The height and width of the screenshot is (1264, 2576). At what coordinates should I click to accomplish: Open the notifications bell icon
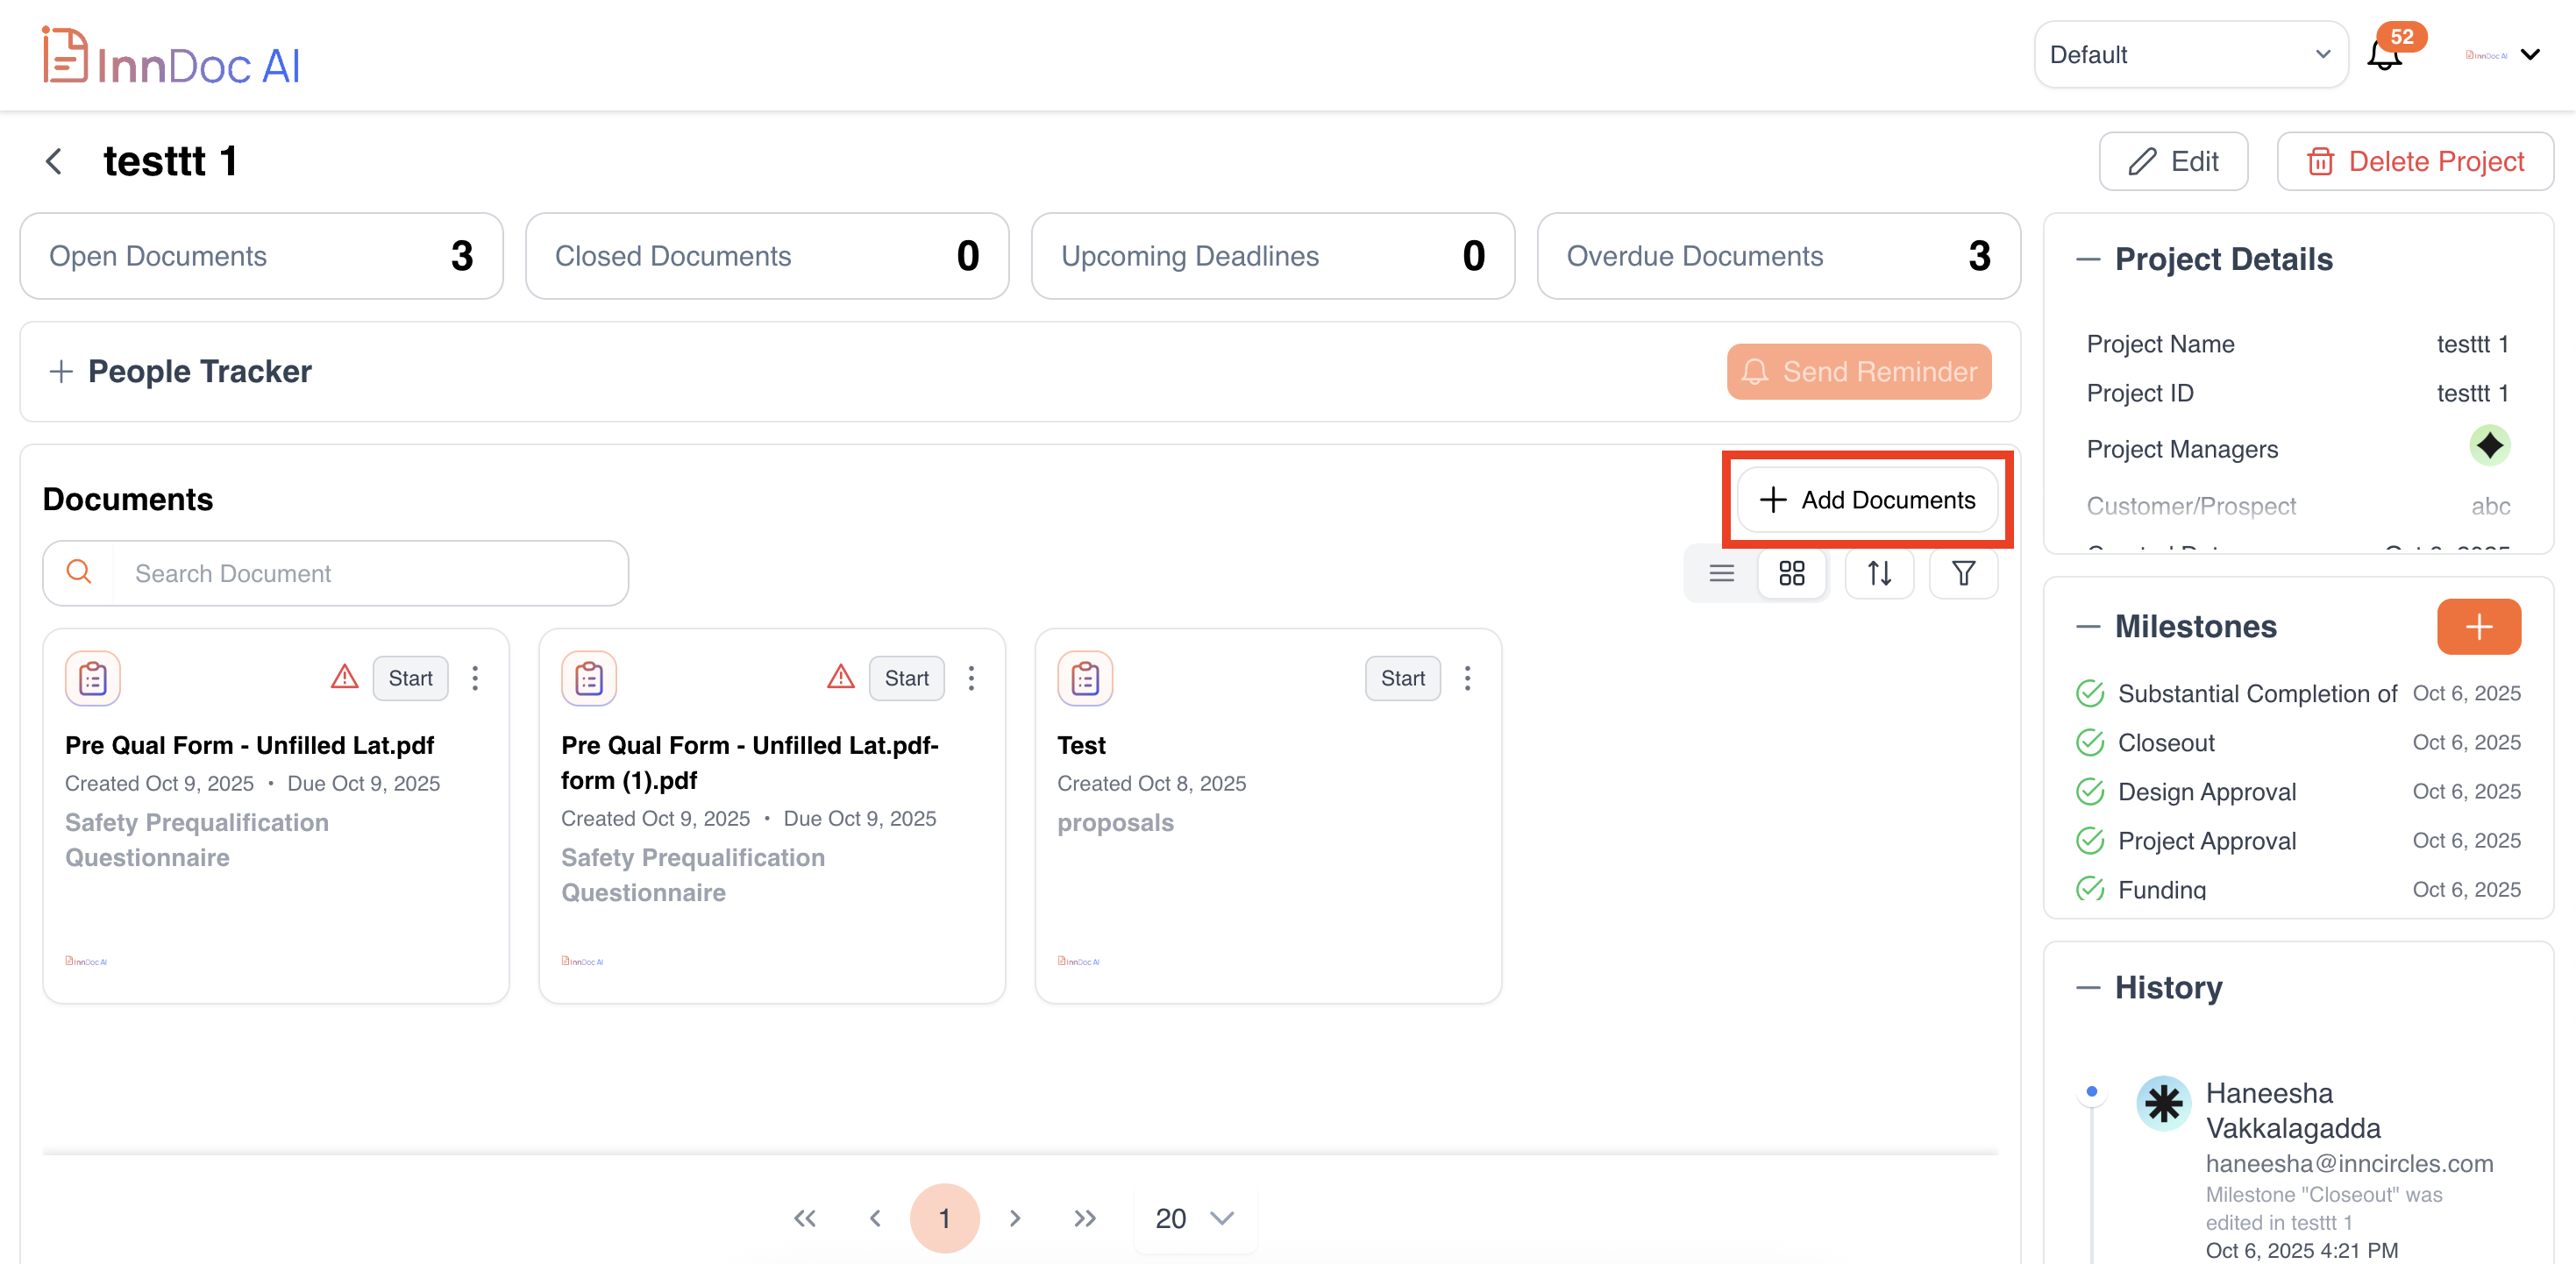(2385, 55)
